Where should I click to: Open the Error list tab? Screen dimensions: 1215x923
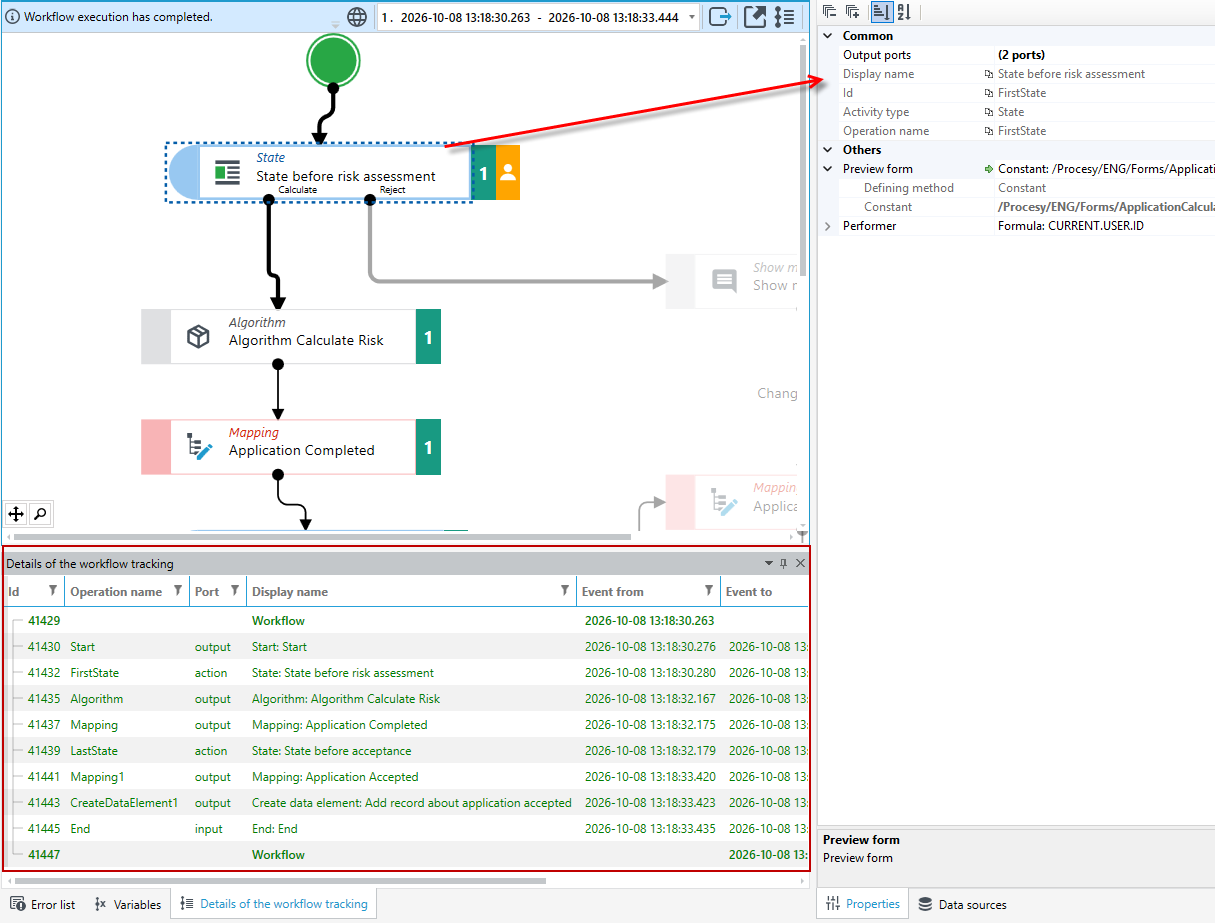click(x=43, y=904)
